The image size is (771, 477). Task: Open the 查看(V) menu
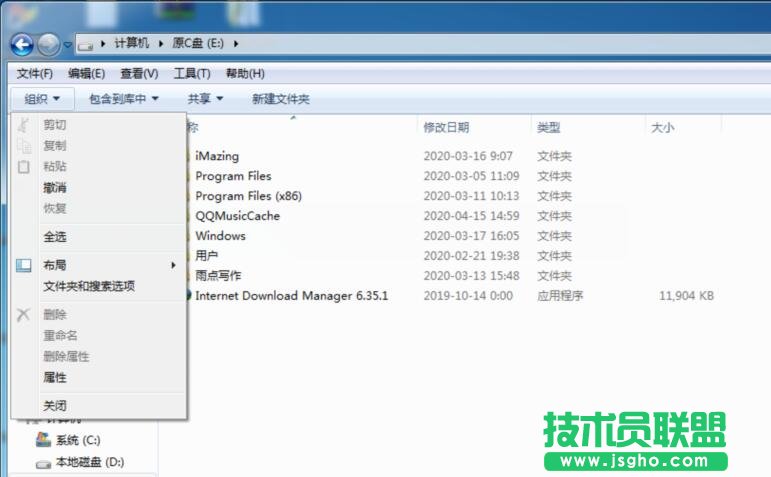point(139,74)
